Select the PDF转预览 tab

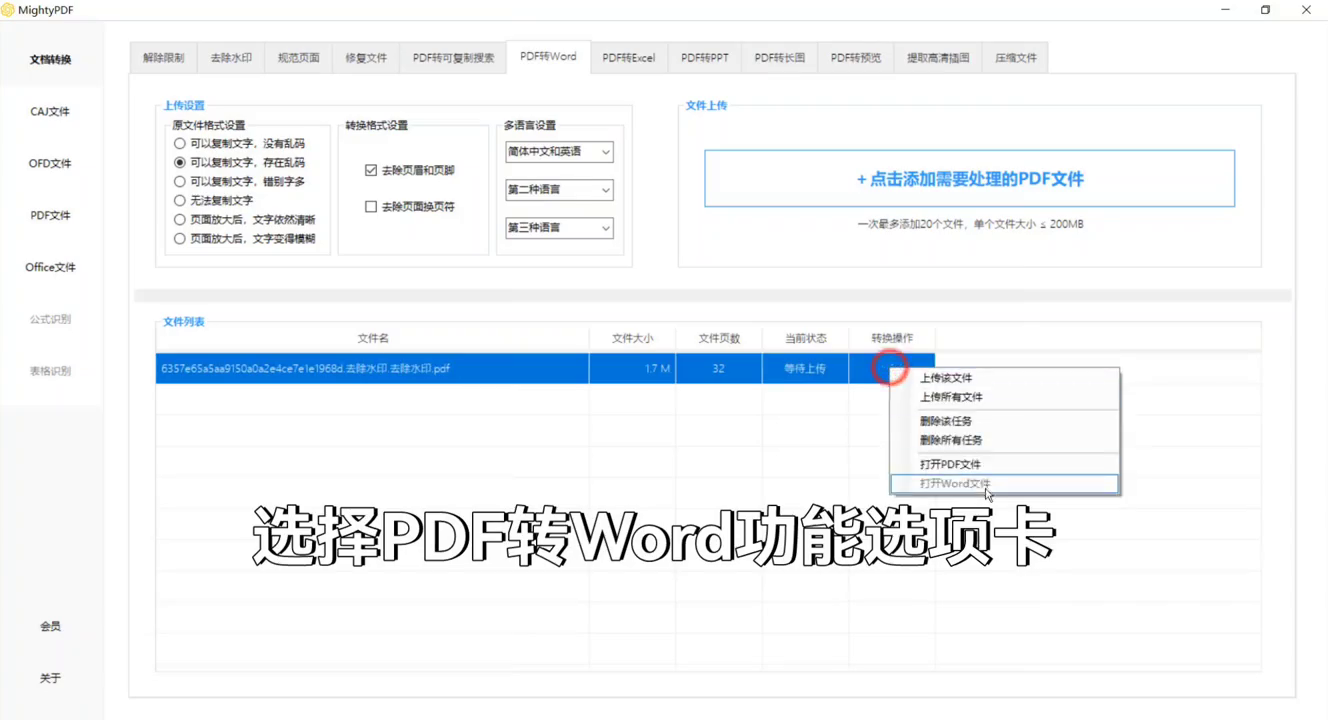tap(856, 58)
